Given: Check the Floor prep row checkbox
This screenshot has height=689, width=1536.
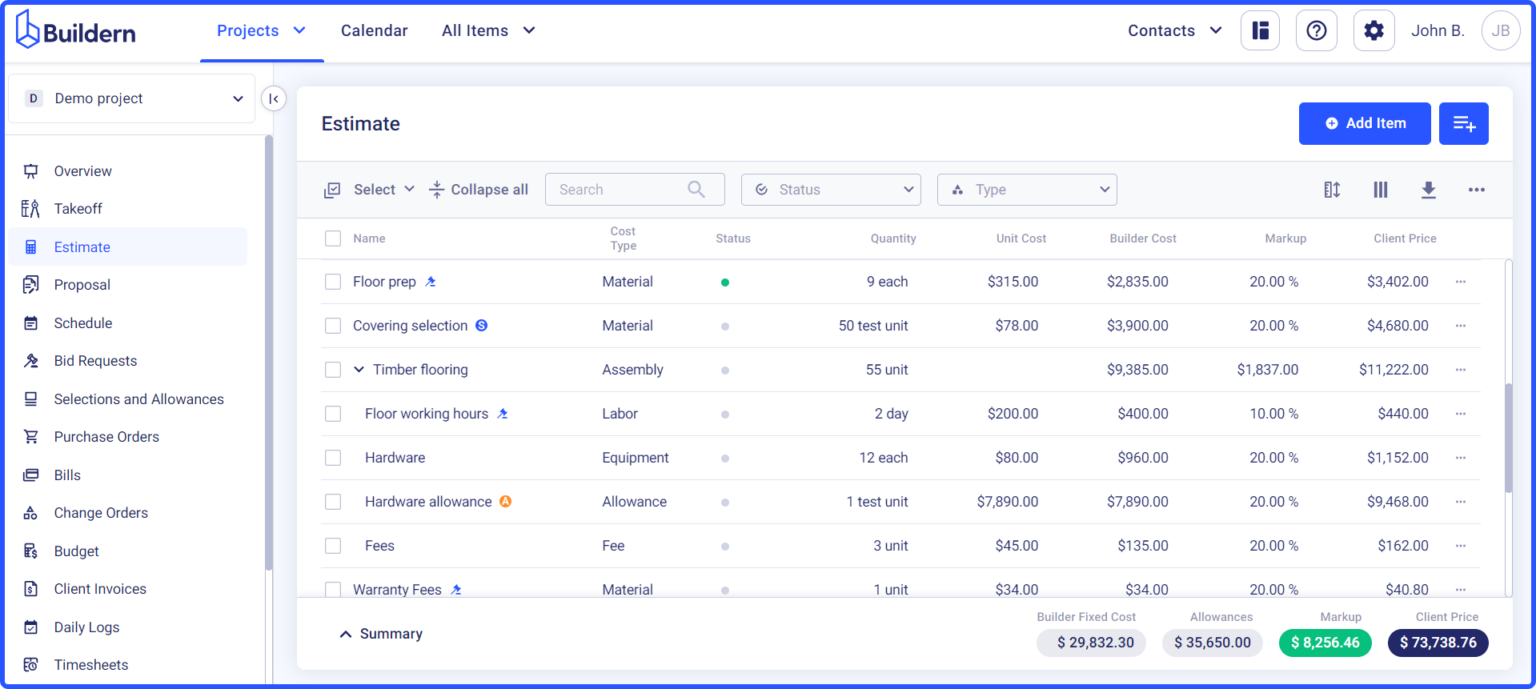Looking at the screenshot, I should click(333, 282).
